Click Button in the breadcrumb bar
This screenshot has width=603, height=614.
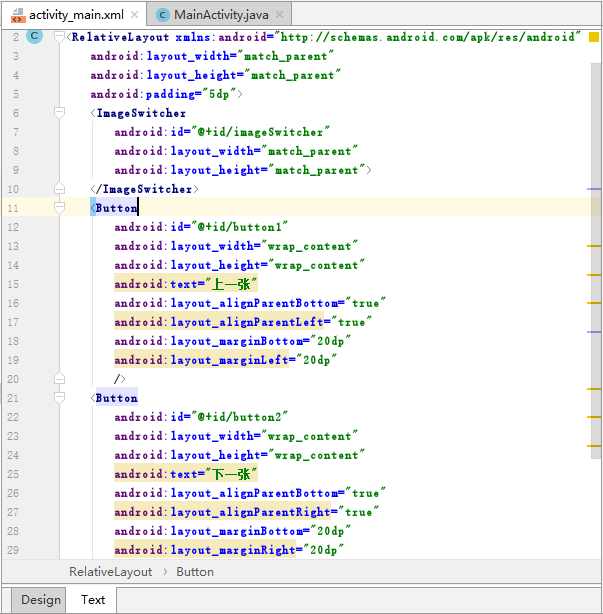[x=195, y=572]
